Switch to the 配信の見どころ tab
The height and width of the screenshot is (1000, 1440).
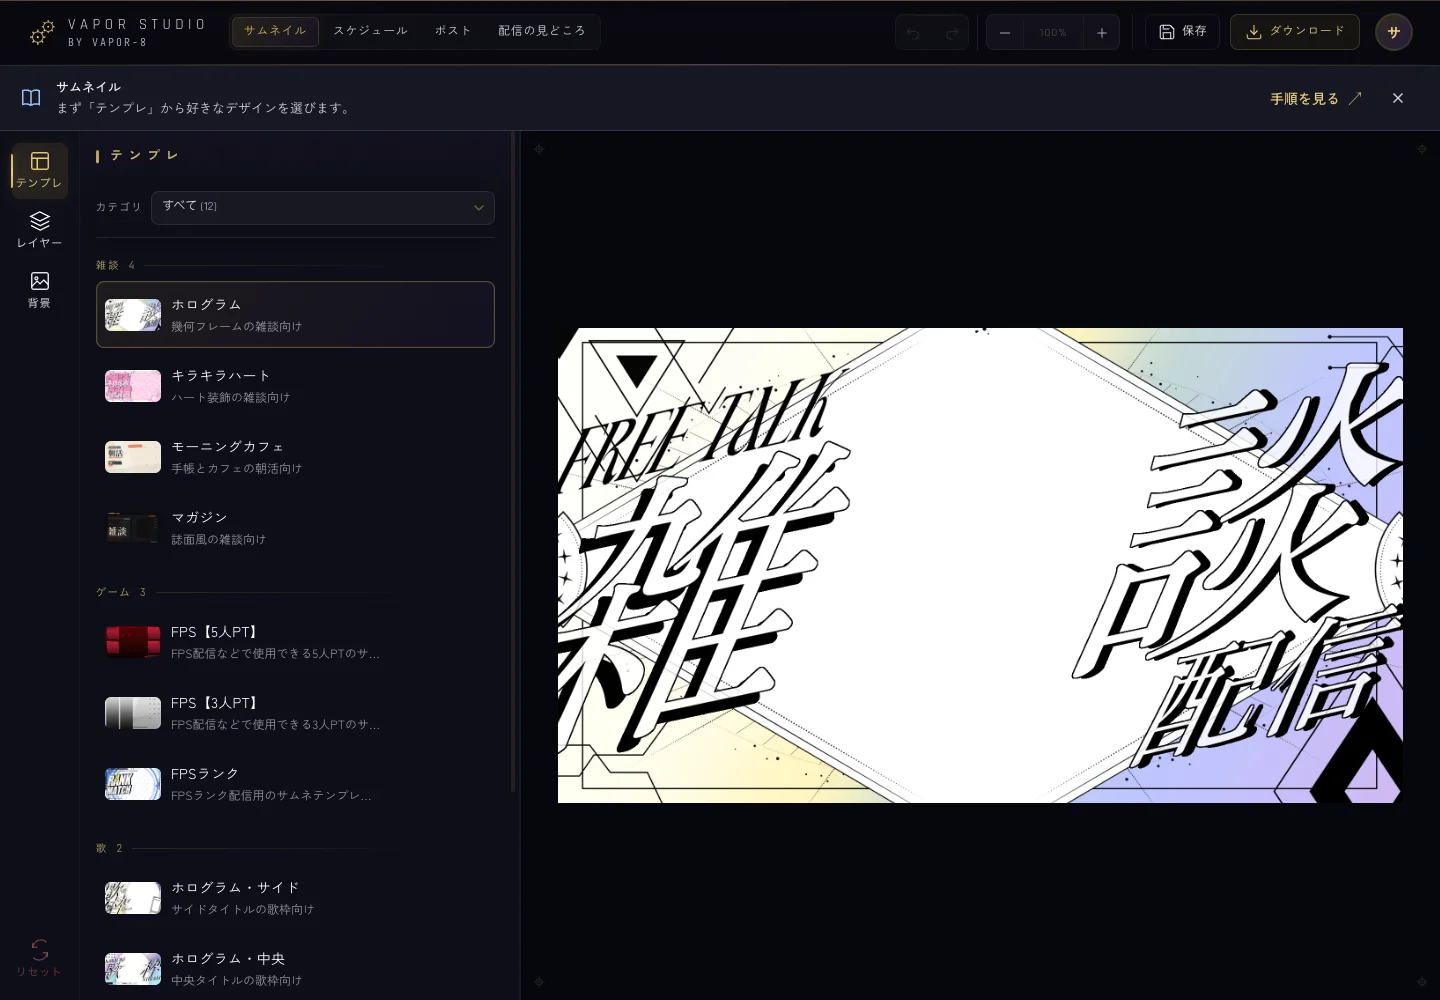coord(542,31)
